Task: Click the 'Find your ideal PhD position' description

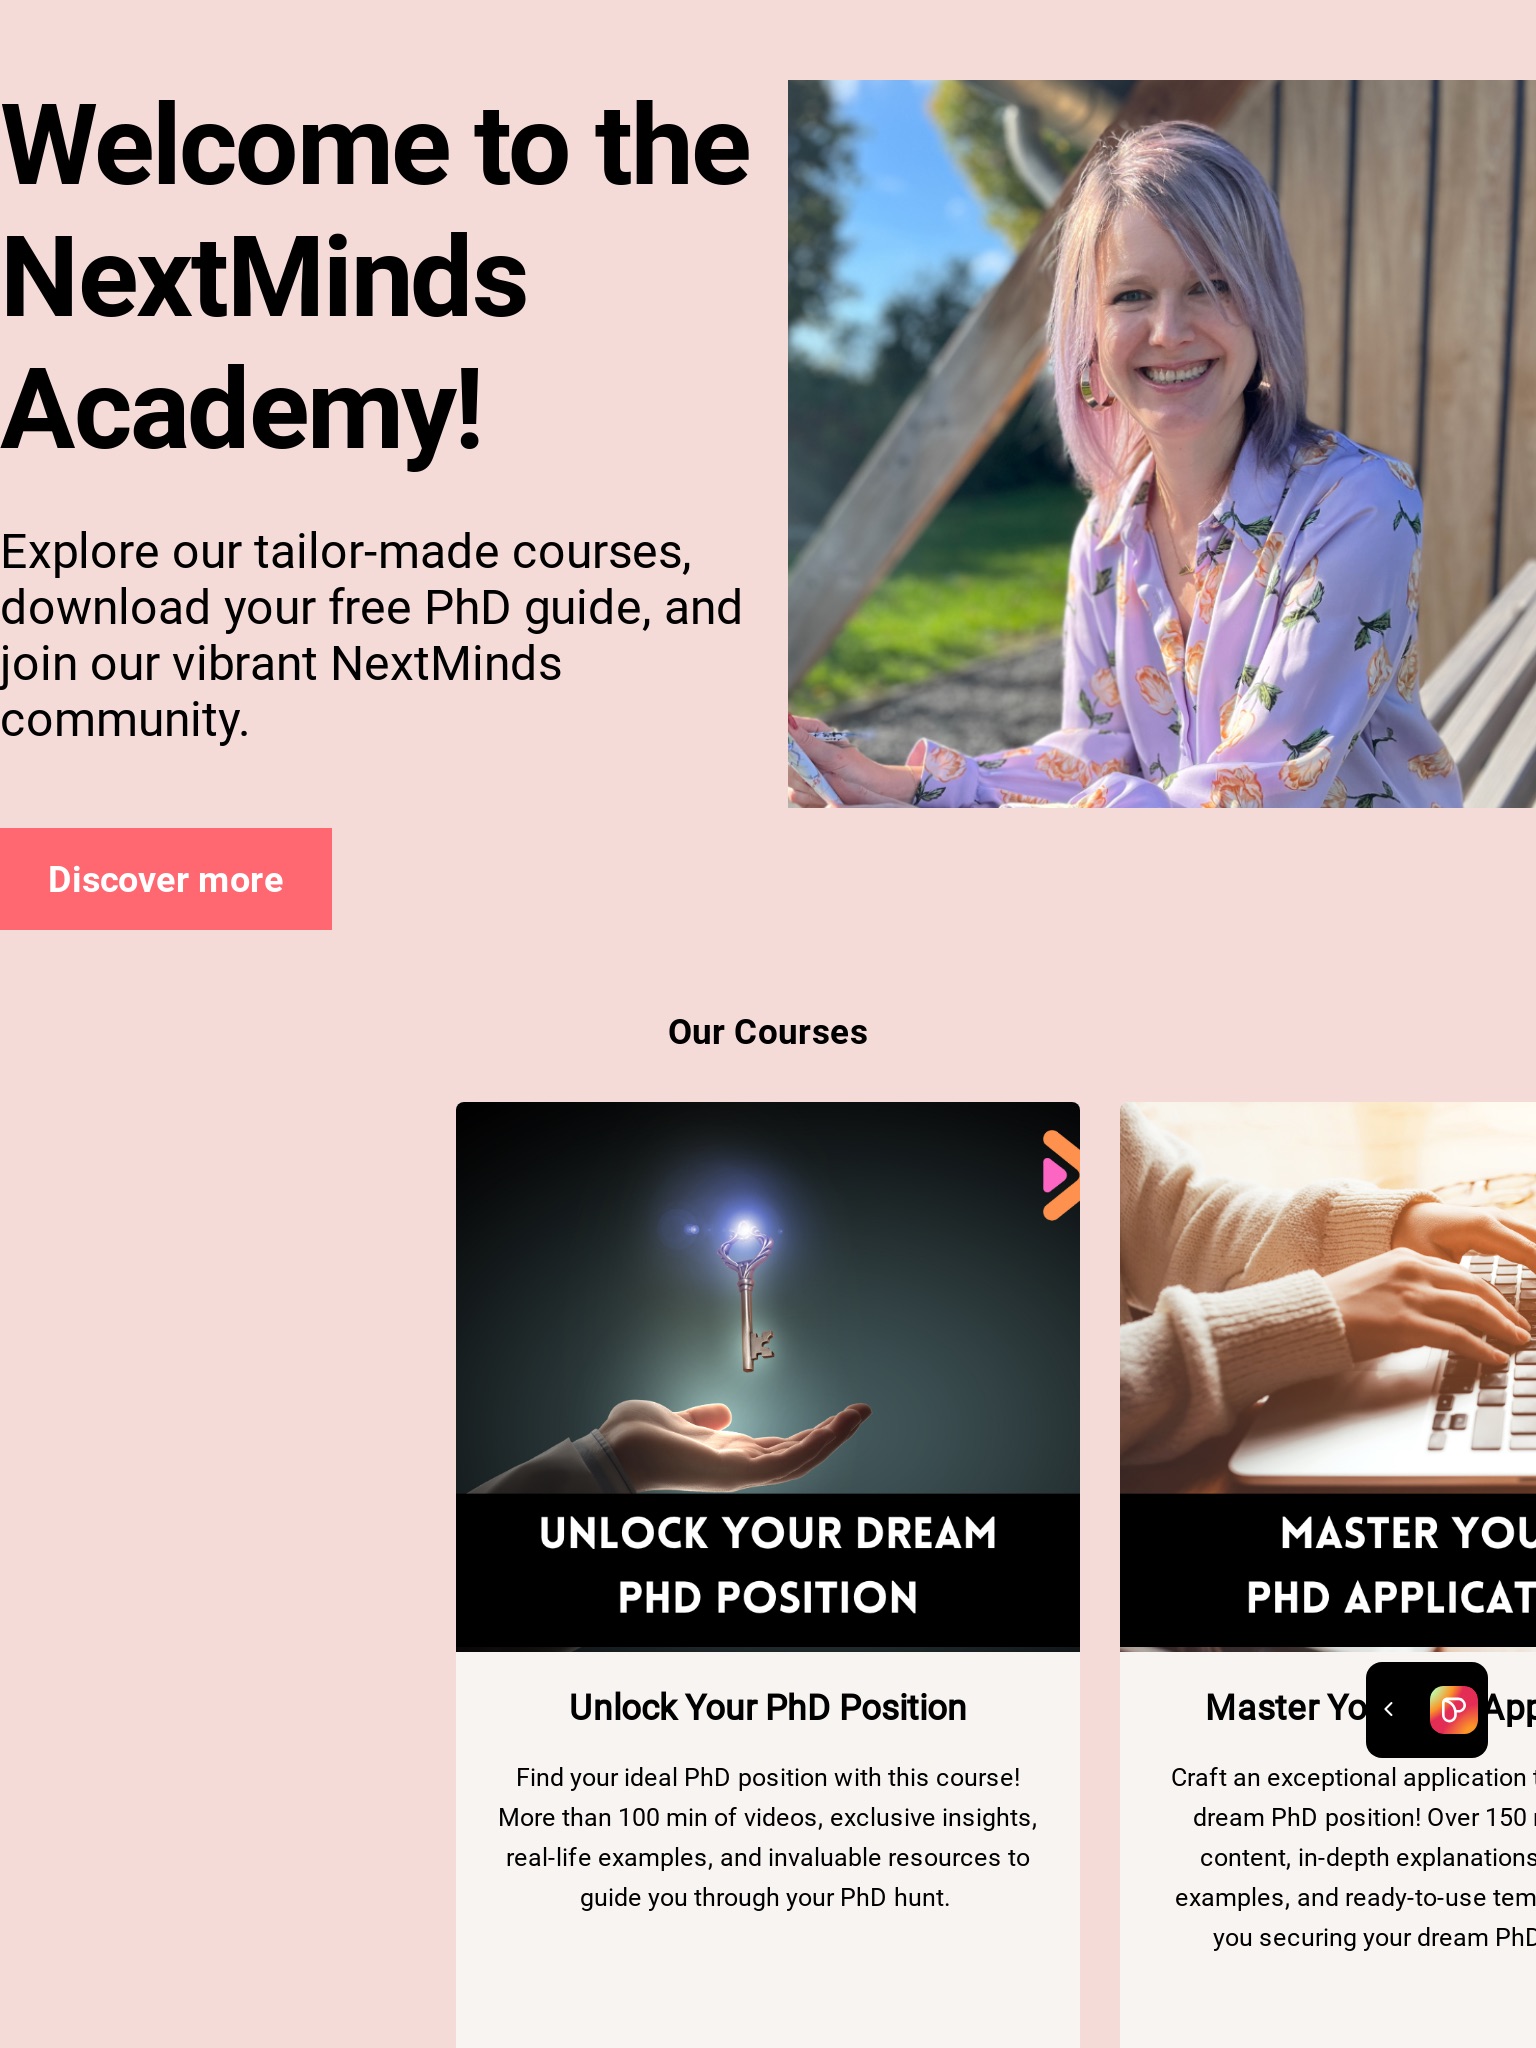Action: point(768,1837)
